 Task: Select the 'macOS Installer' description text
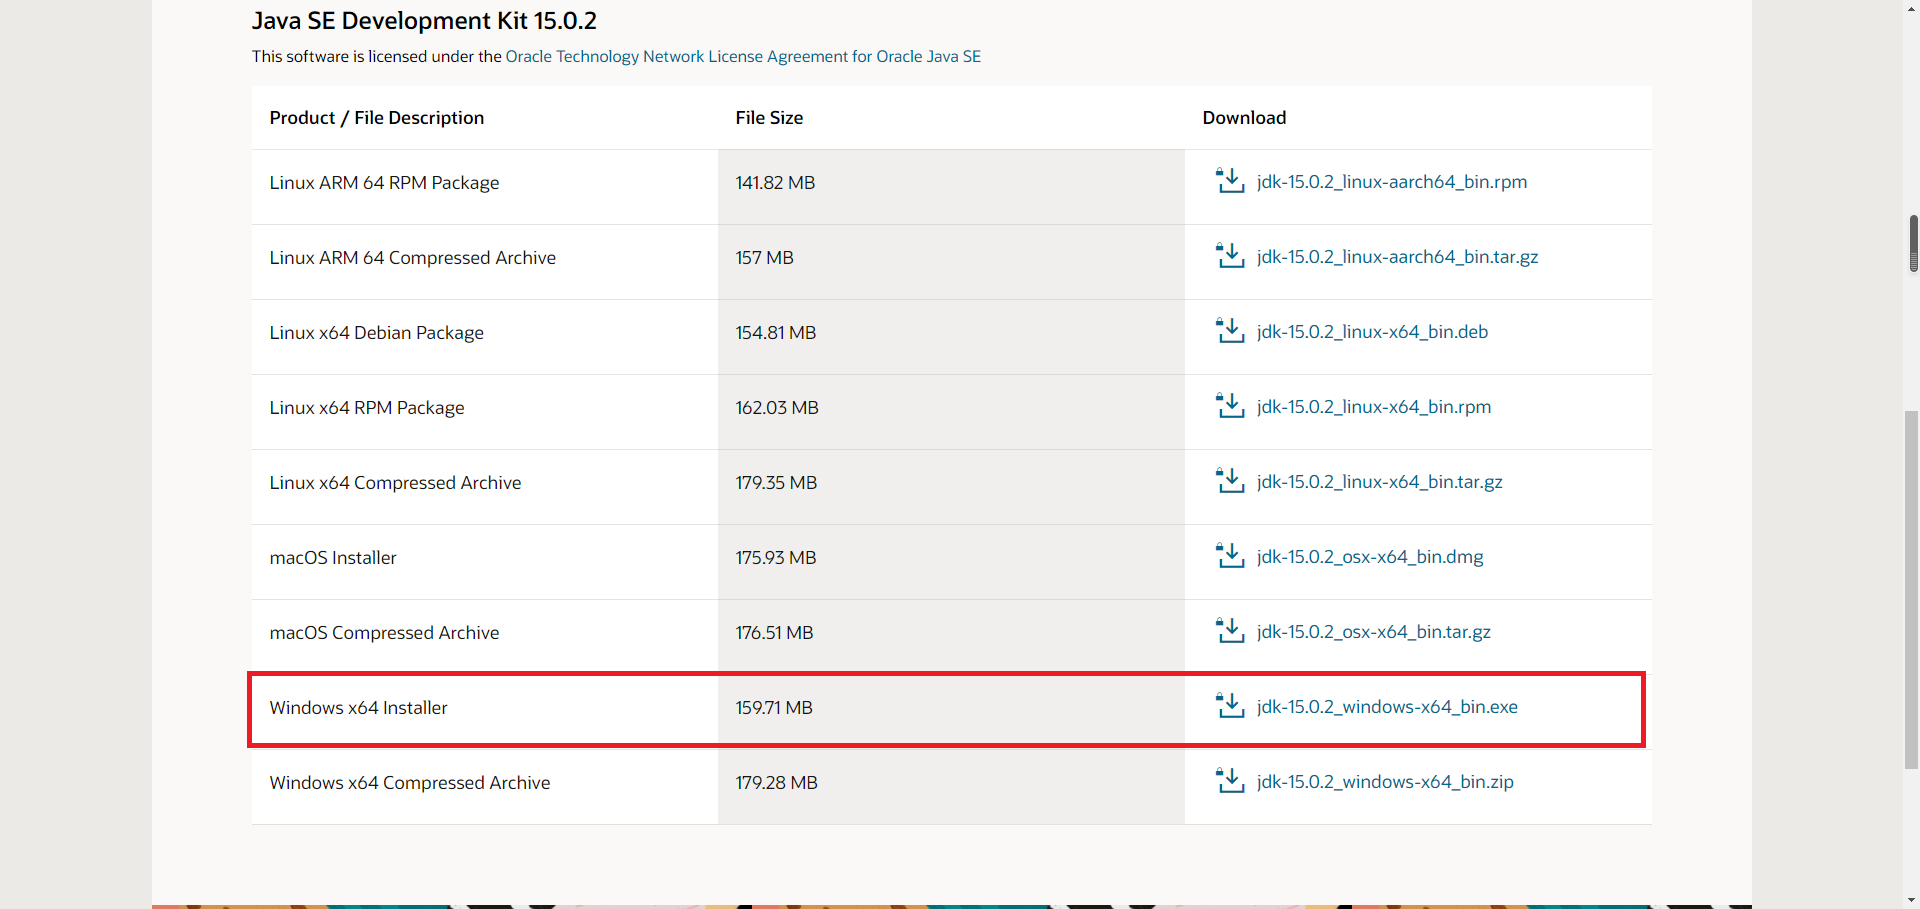click(333, 558)
